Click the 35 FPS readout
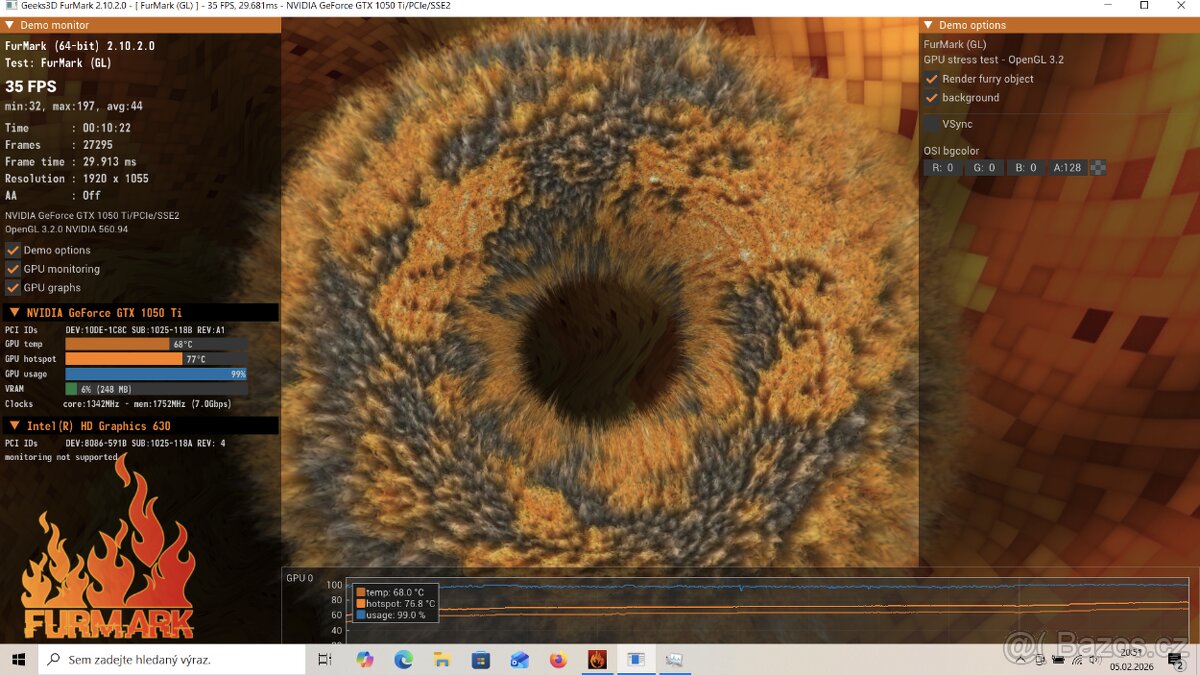 click(x=31, y=87)
